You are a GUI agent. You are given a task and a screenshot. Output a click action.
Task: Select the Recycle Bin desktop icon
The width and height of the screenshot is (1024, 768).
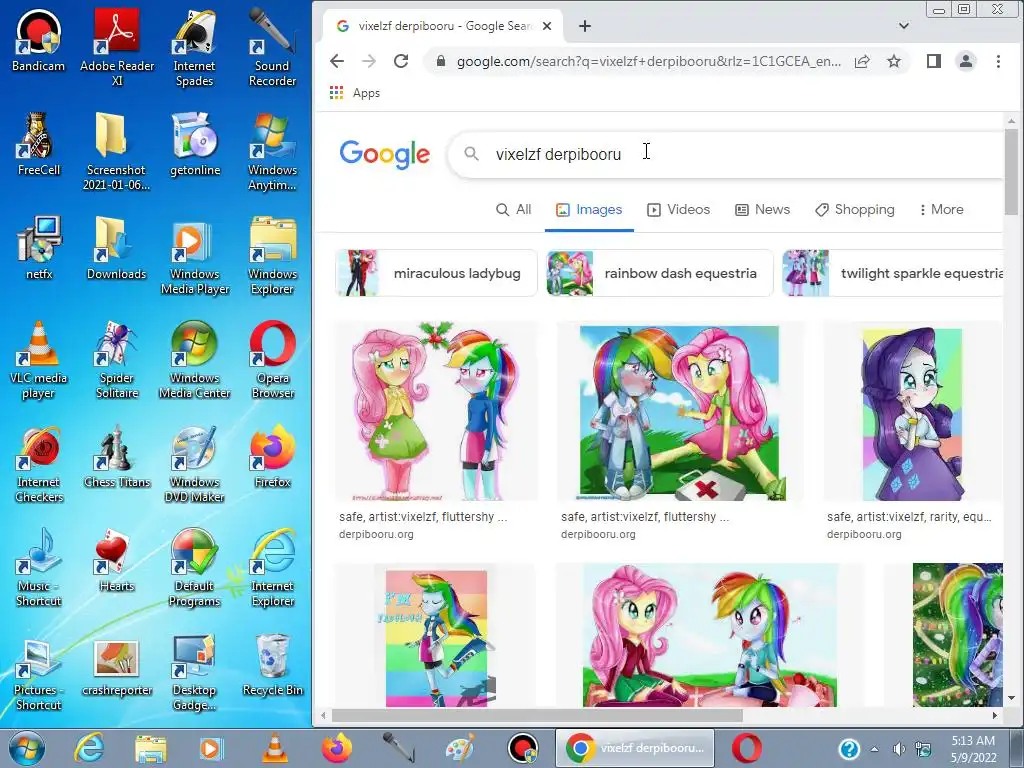coord(272,665)
